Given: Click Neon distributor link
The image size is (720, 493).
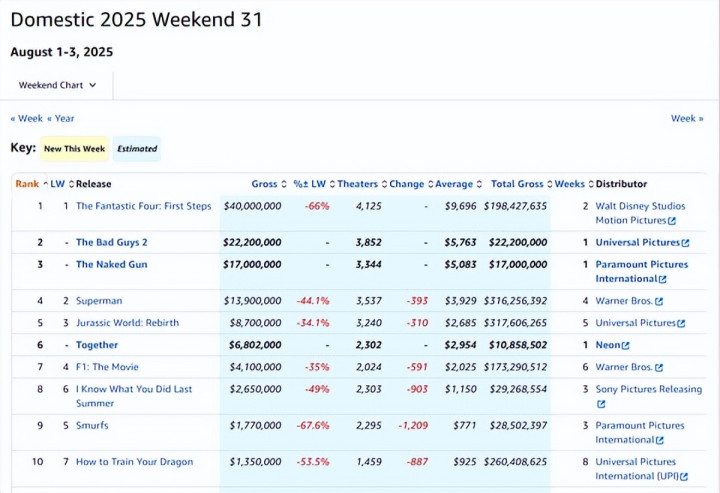Looking at the screenshot, I should click(608, 345).
